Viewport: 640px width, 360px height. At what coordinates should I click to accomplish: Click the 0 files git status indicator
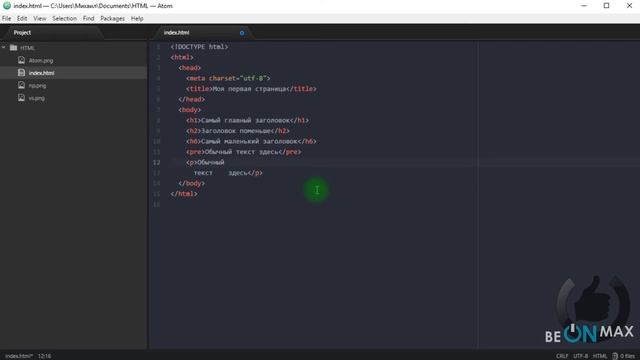click(624, 356)
